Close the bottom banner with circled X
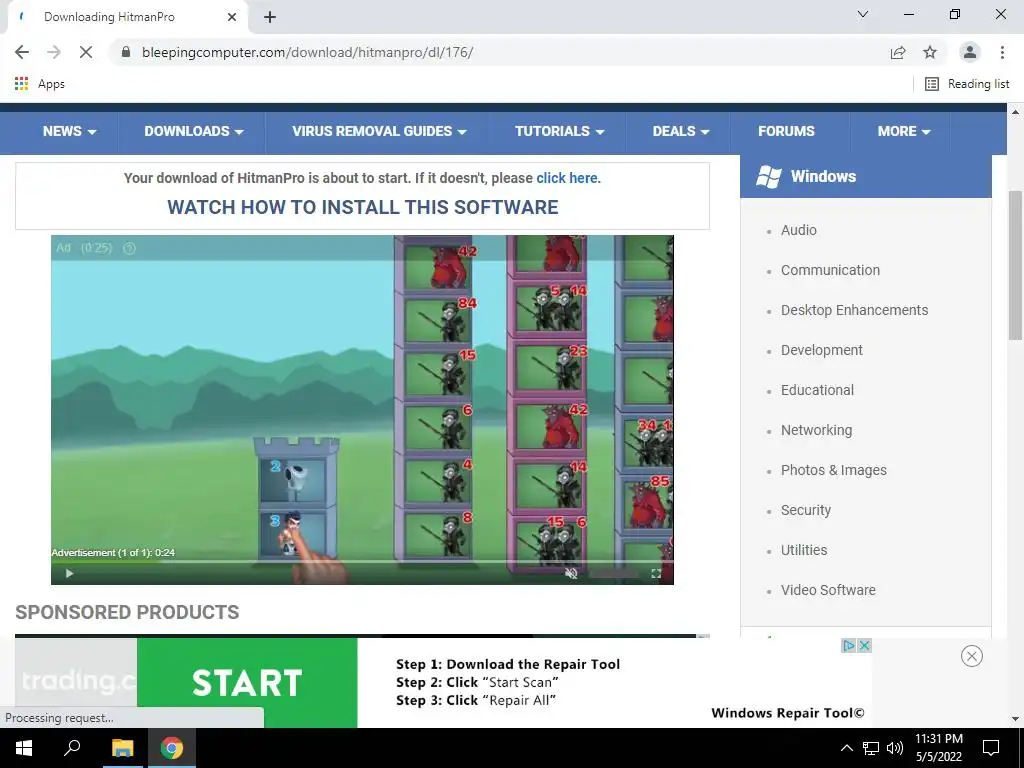The image size is (1024, 768). pos(972,656)
